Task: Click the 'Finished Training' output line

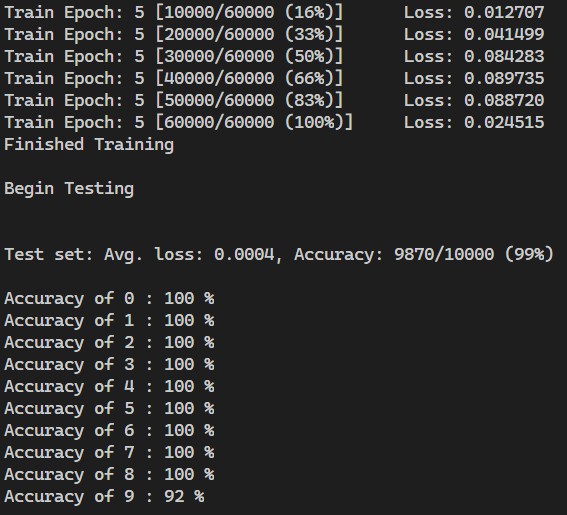Action: (89, 145)
